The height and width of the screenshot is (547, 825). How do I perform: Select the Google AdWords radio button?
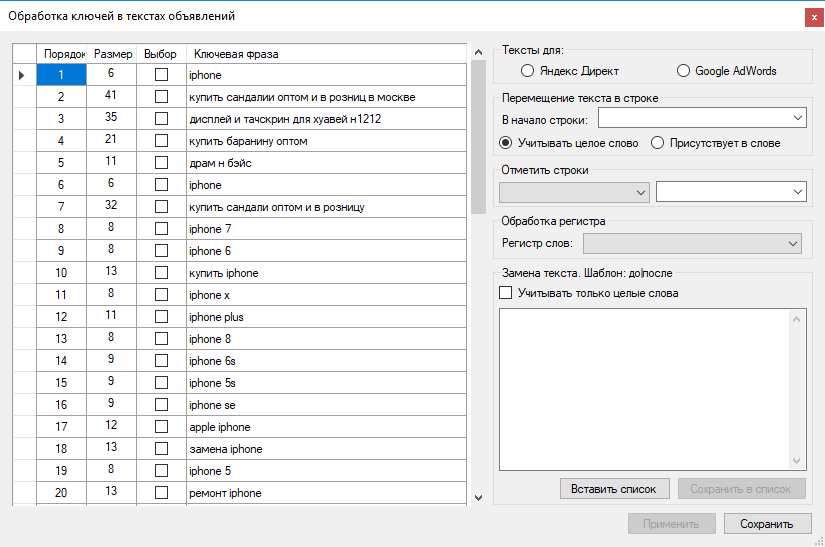click(684, 71)
